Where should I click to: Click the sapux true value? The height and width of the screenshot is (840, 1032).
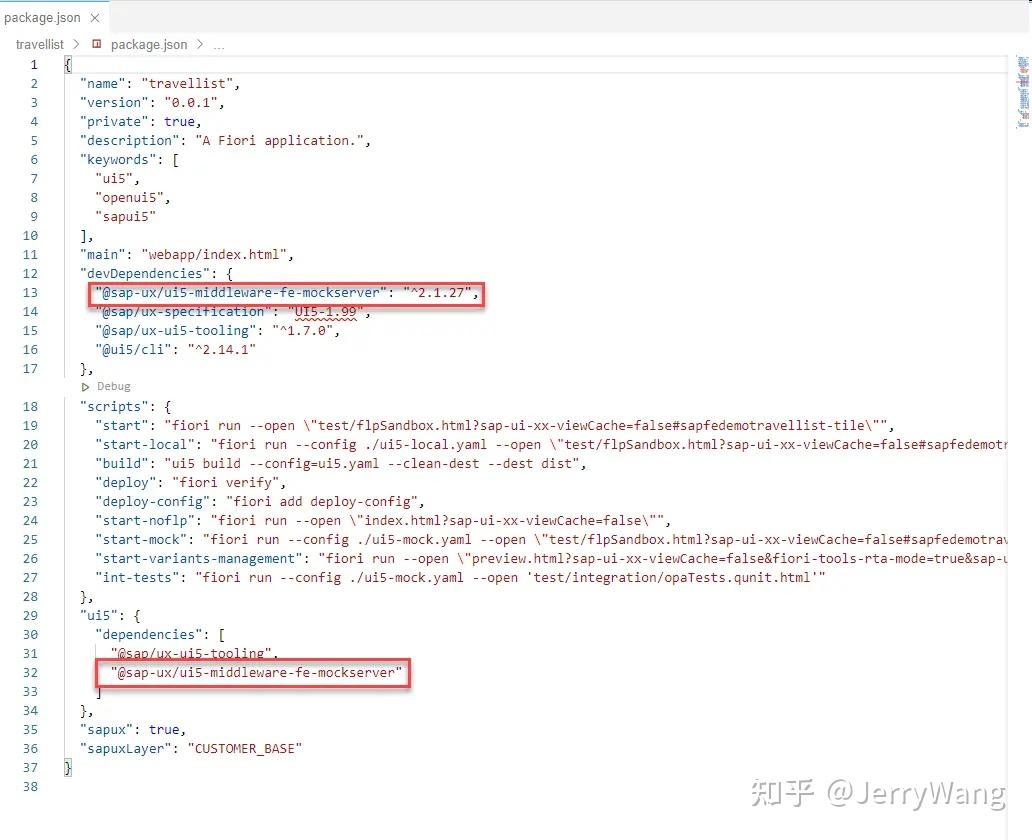point(163,729)
